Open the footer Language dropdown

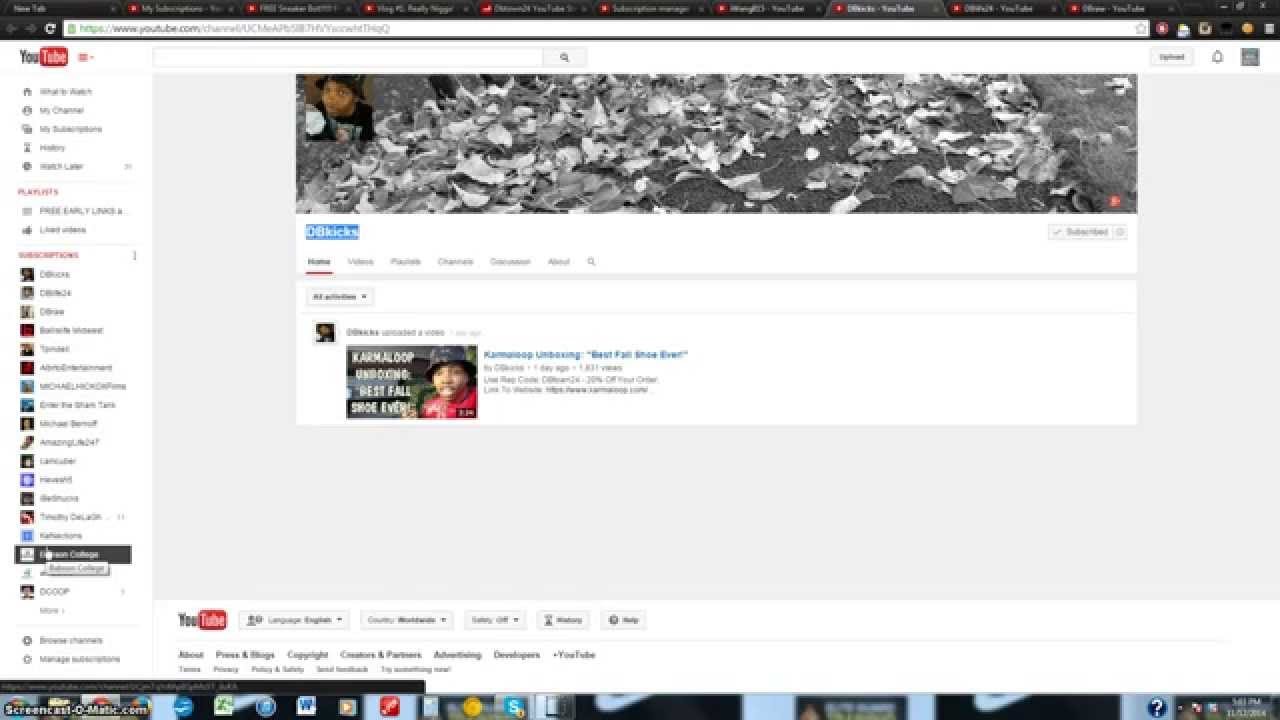294,620
